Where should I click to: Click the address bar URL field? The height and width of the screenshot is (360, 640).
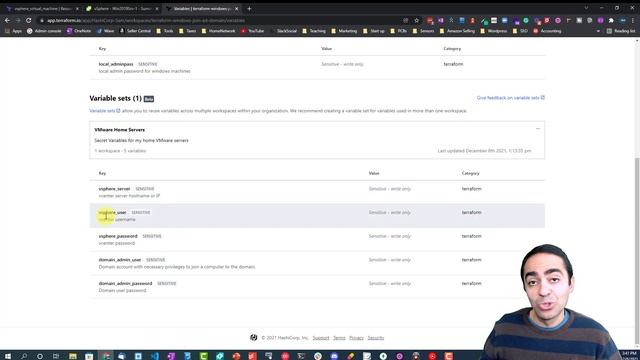pos(220,20)
